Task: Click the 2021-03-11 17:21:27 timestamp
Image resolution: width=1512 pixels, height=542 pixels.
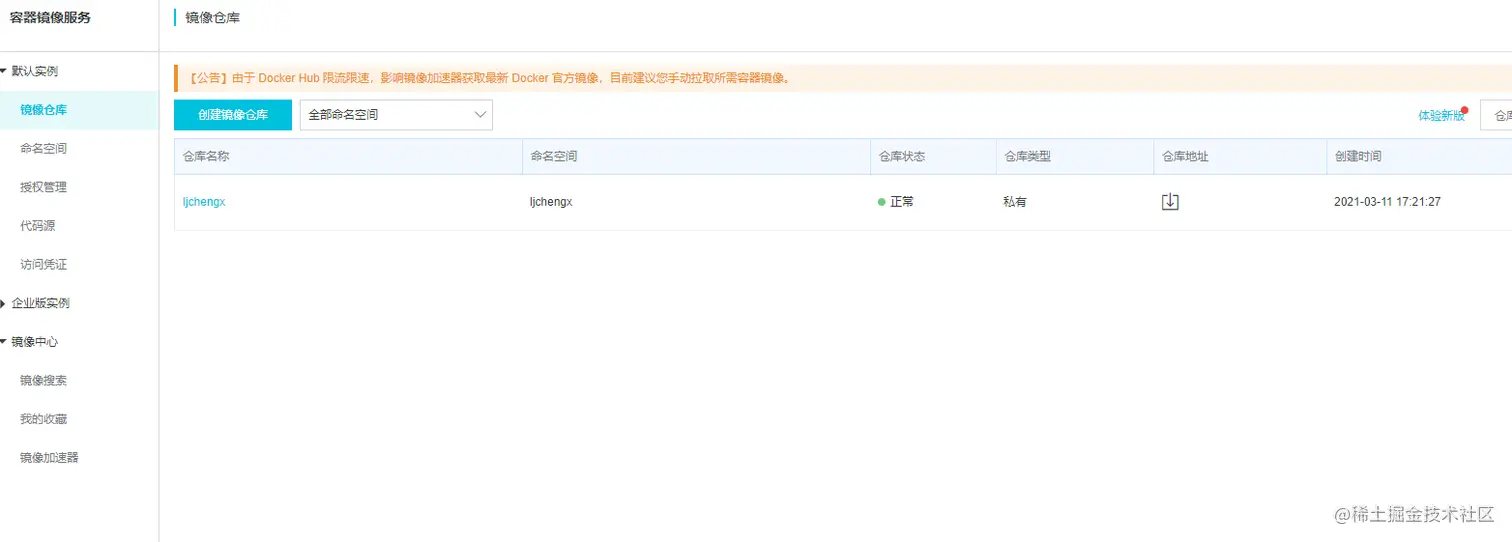Action: [1387, 202]
